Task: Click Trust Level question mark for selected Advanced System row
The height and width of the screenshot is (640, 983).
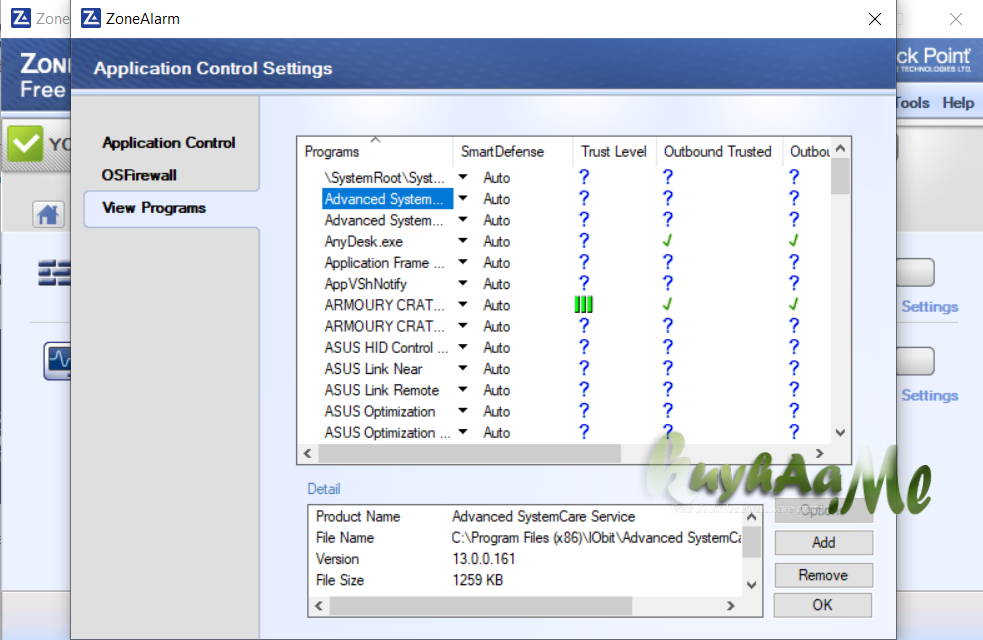Action: coord(584,198)
